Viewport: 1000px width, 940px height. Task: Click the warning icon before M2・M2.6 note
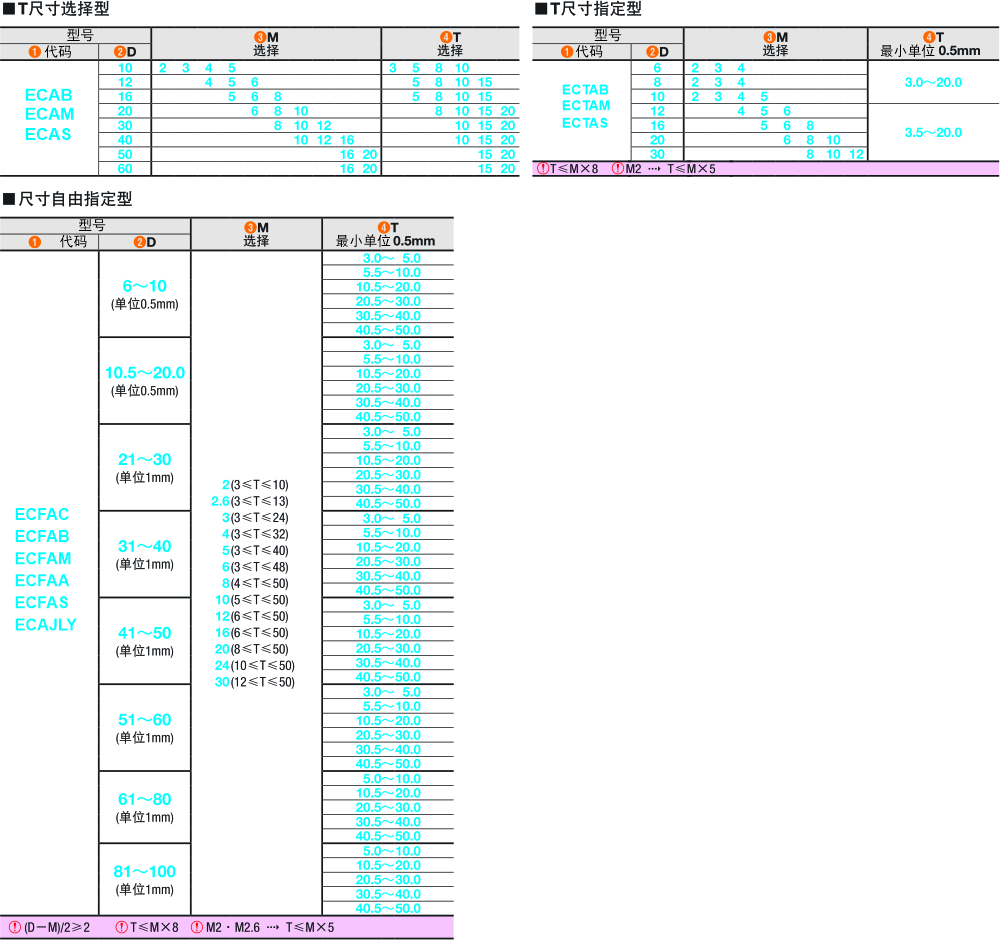pos(197,927)
